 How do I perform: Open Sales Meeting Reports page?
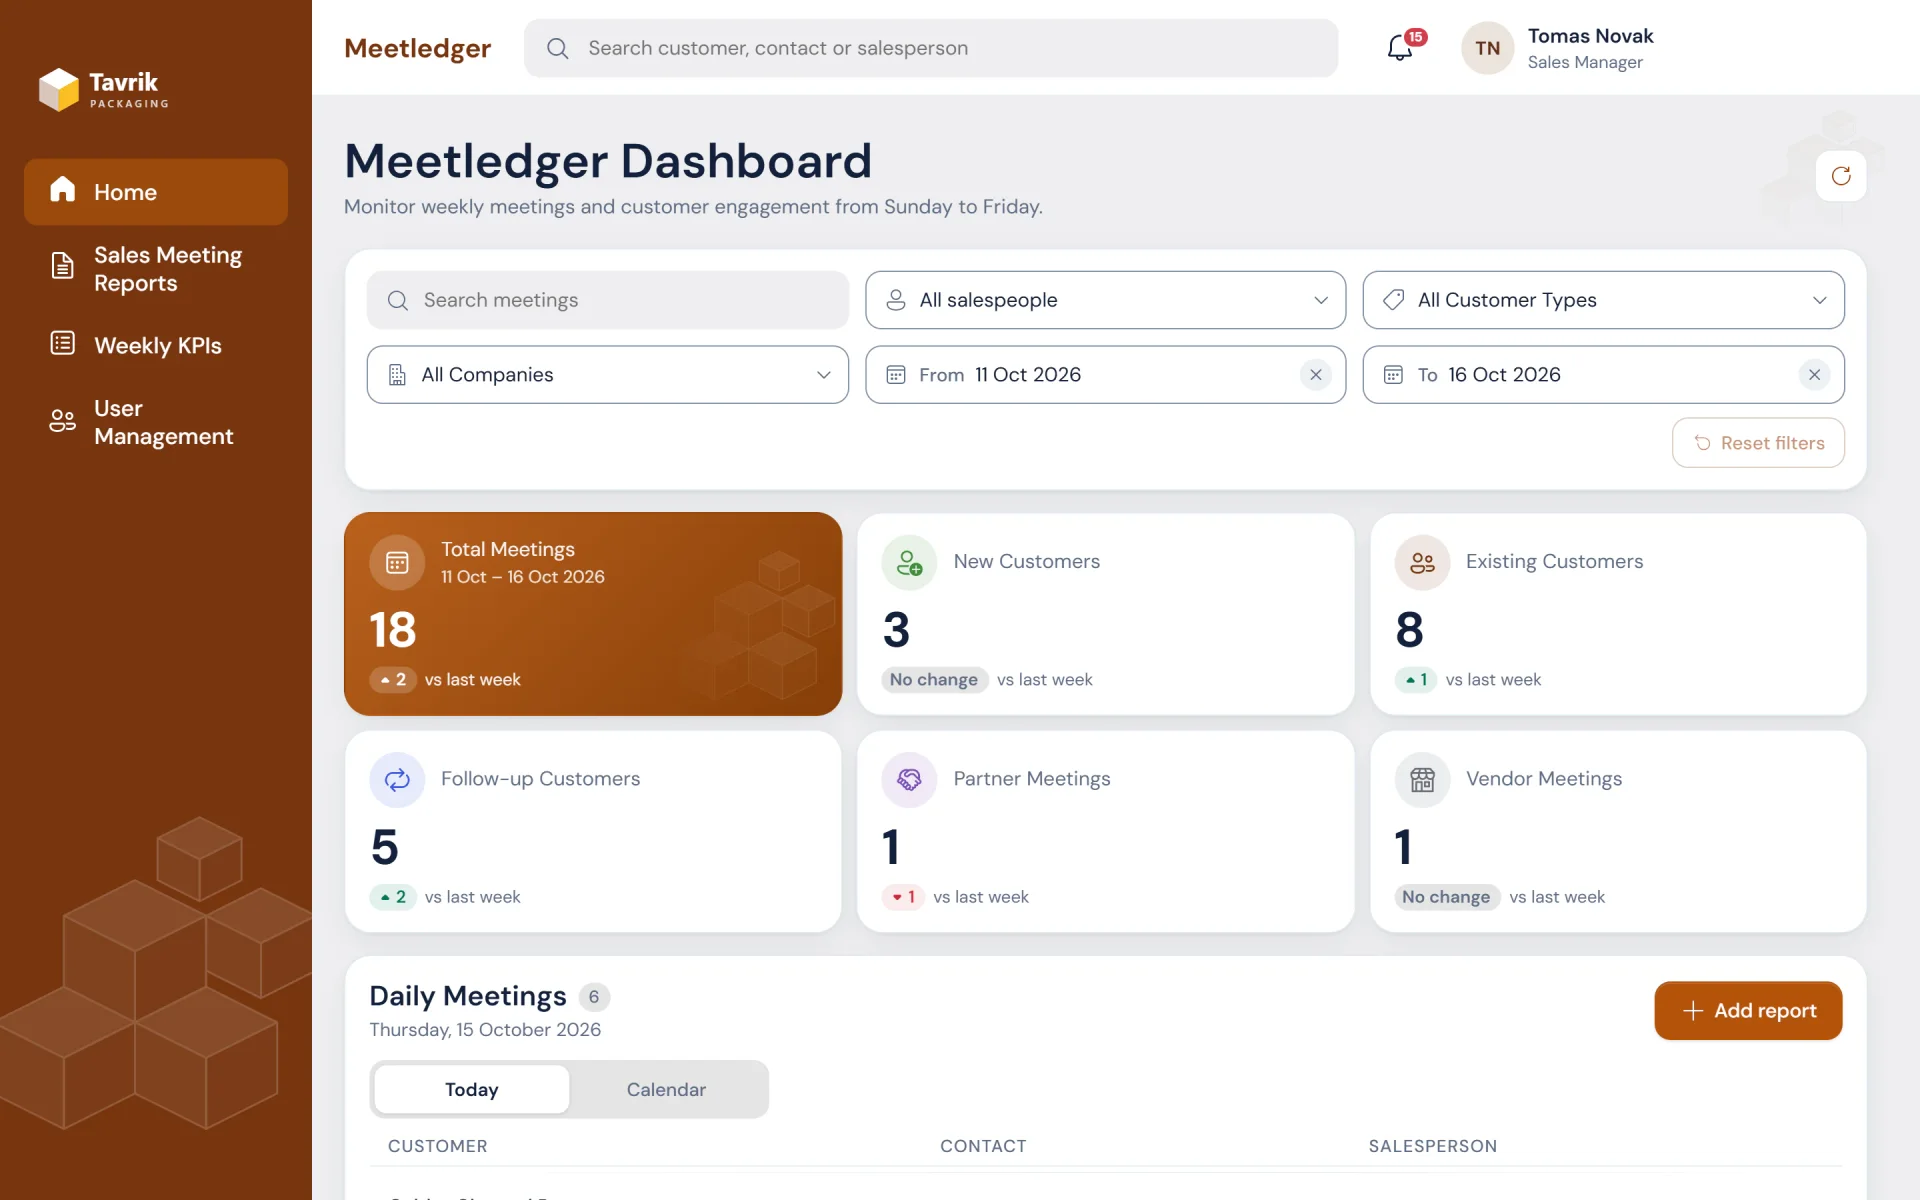coord(156,269)
